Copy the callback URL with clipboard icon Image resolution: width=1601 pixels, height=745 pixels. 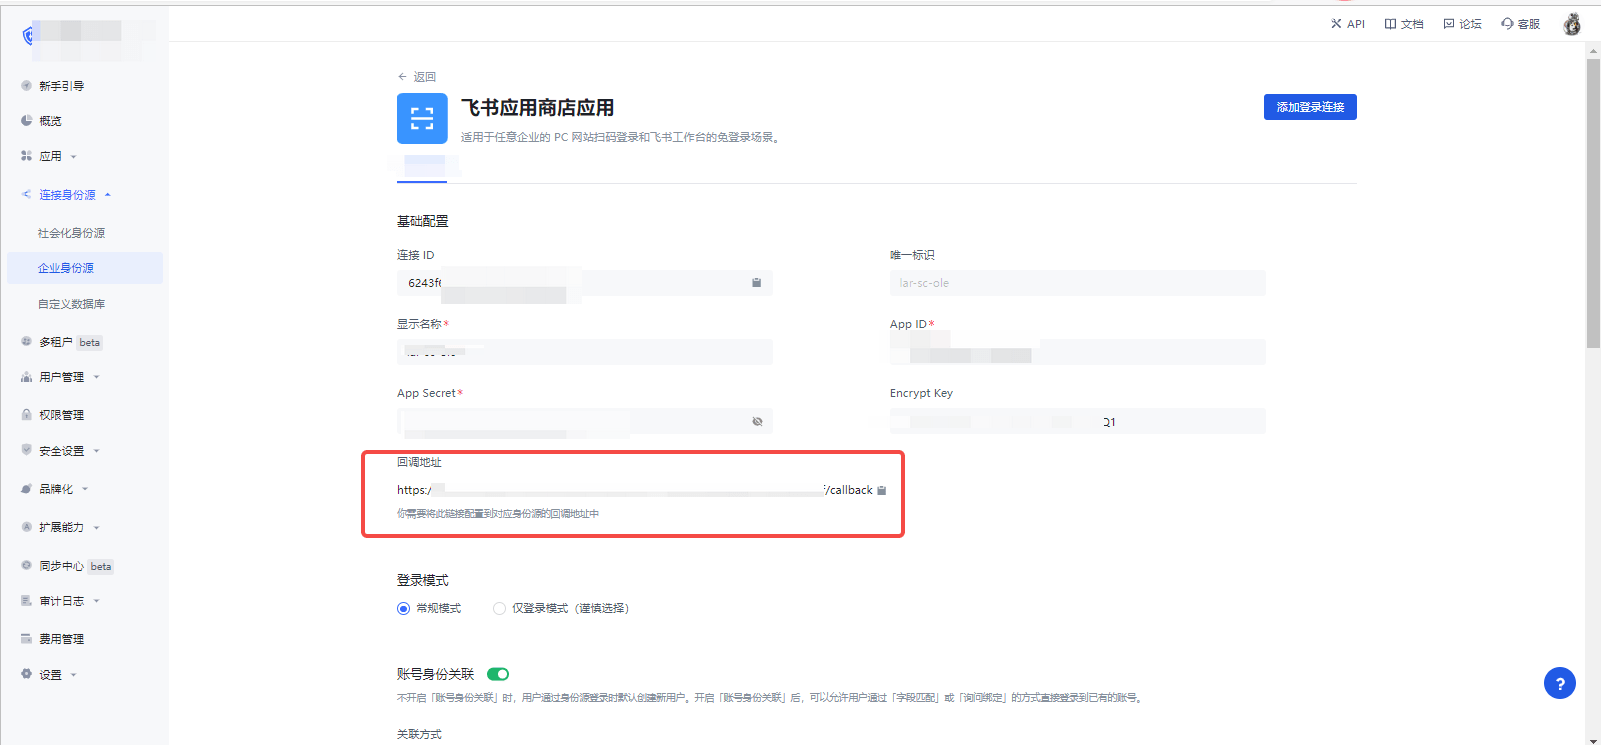pos(881,491)
